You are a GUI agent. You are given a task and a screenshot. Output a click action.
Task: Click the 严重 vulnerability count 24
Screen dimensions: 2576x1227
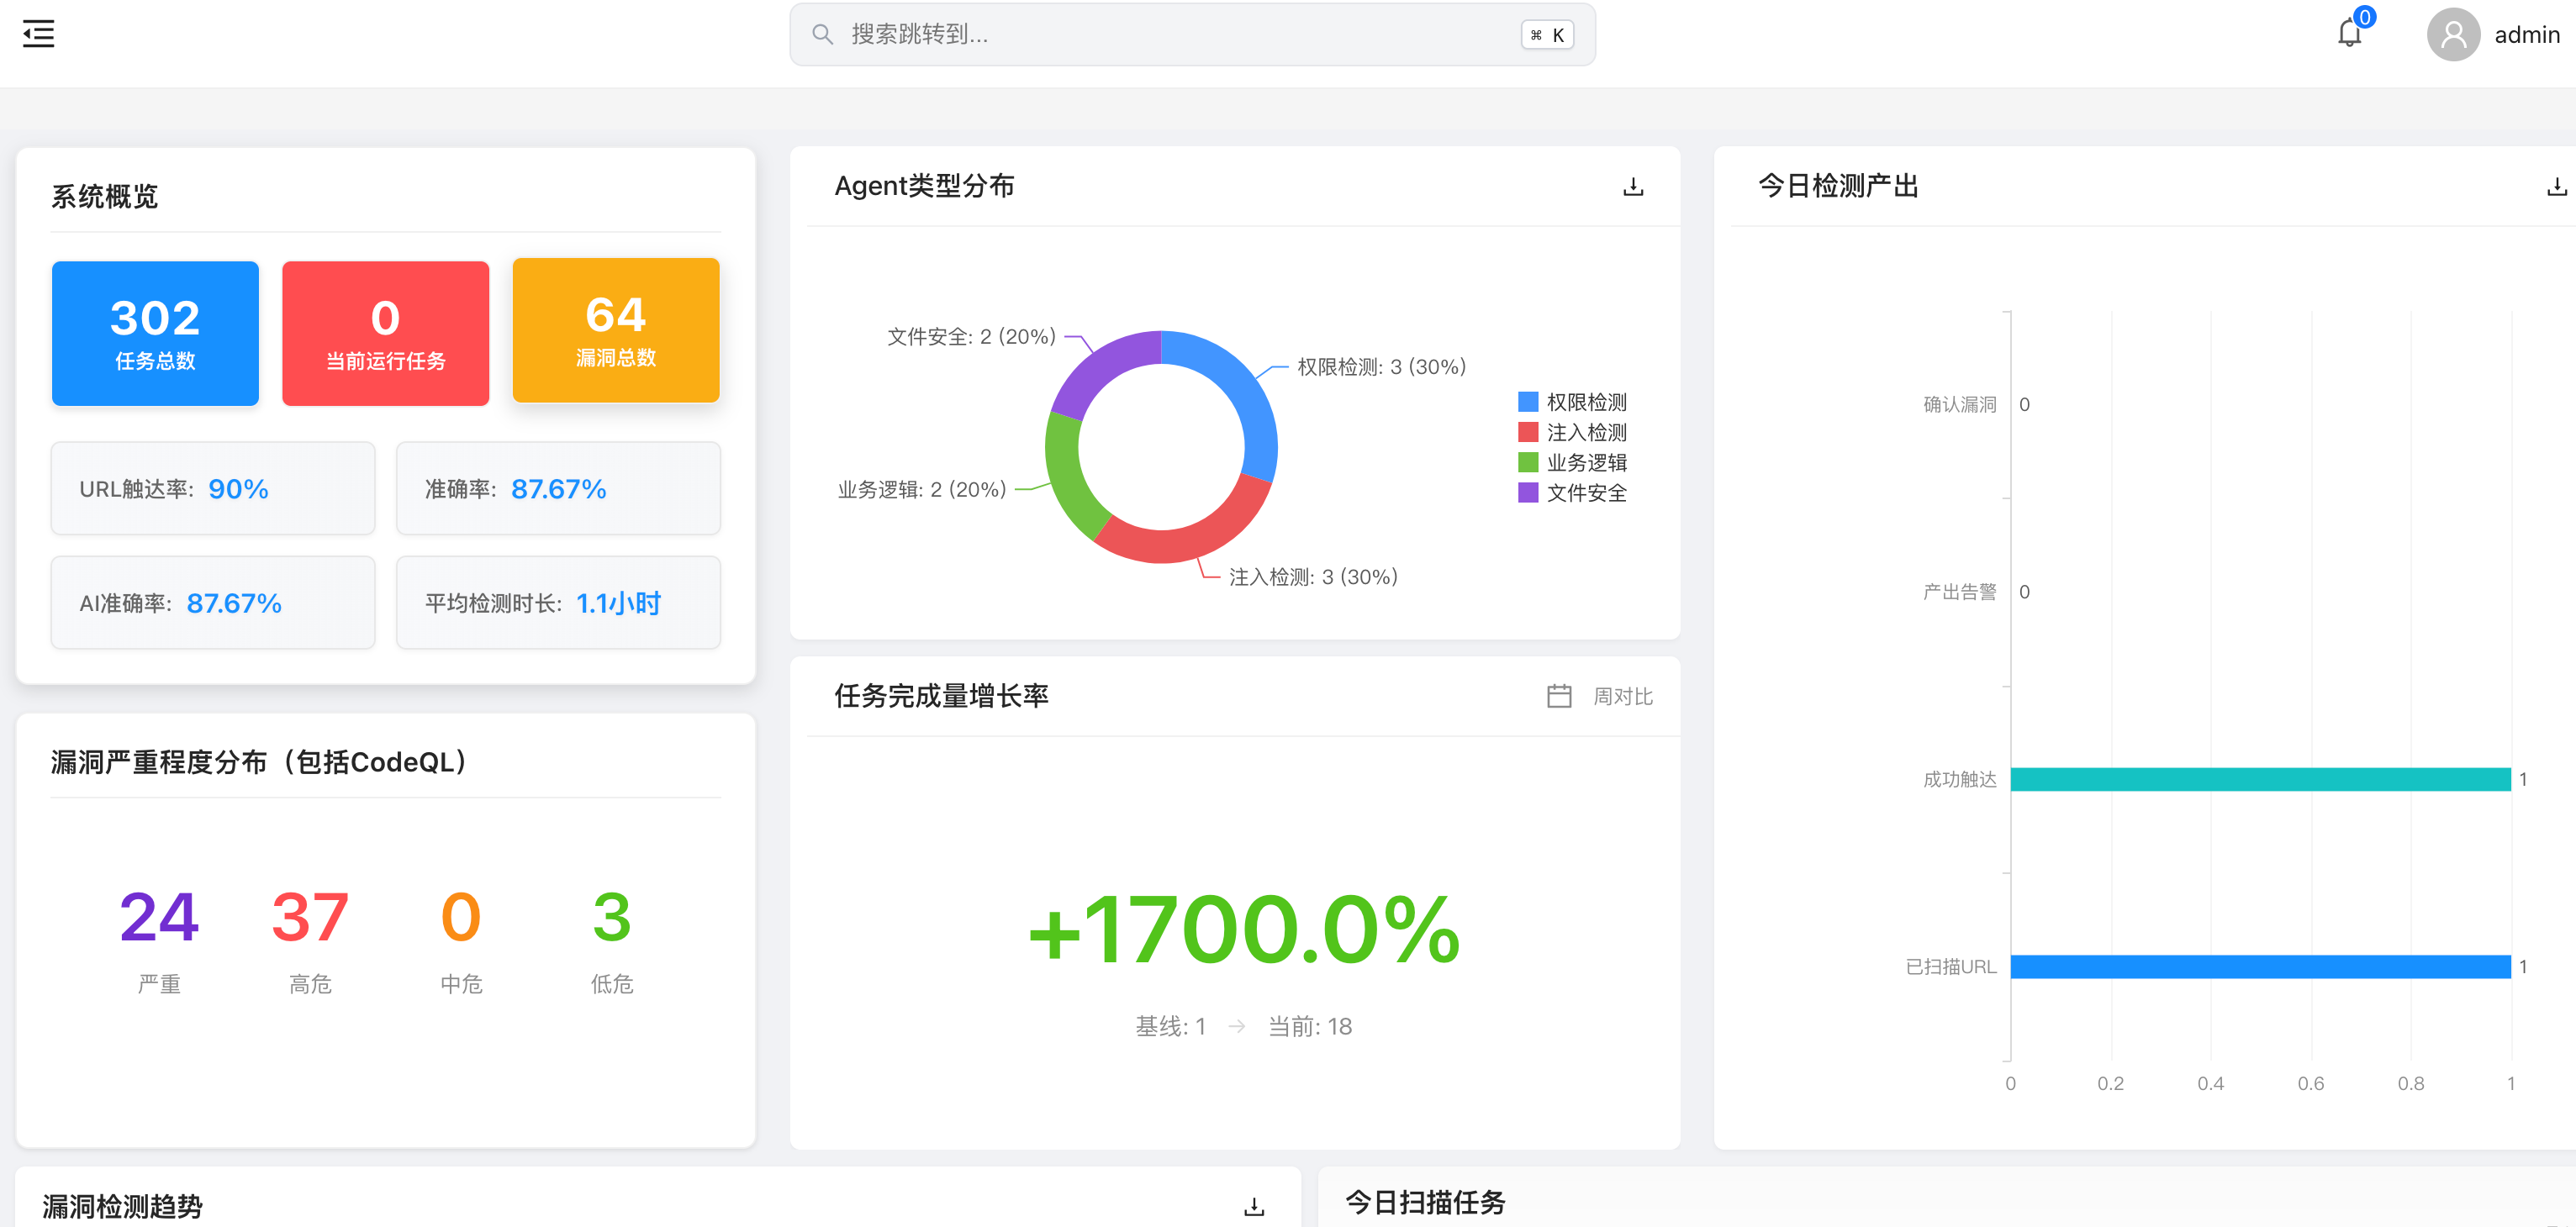click(x=158, y=915)
